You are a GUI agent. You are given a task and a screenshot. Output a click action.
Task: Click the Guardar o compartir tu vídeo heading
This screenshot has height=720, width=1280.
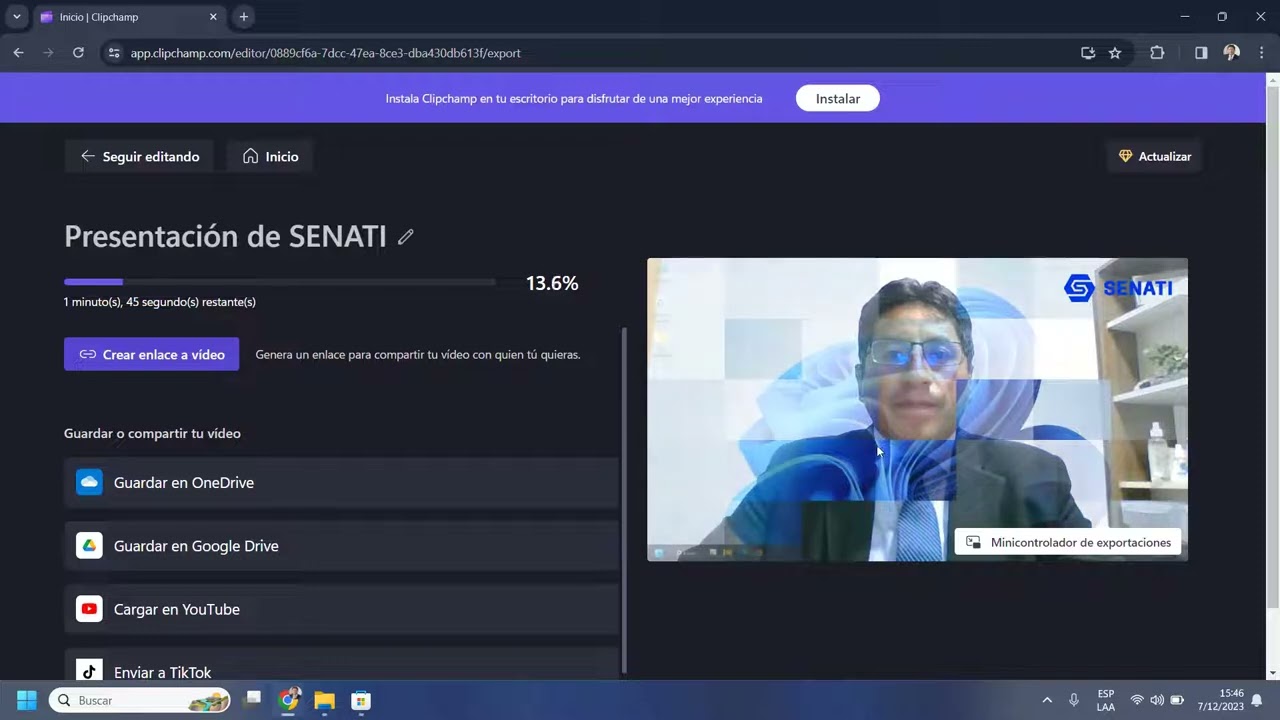(x=152, y=434)
